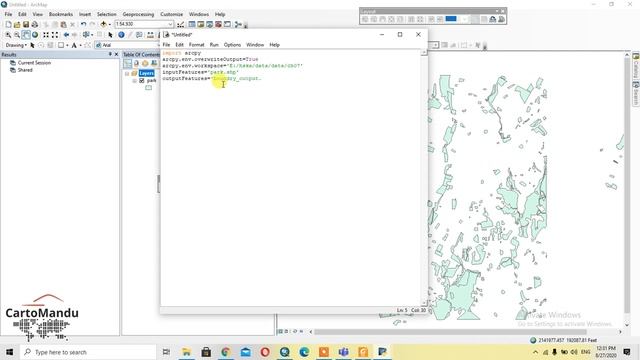Open the Add Data dropdown arrow

click(109, 24)
